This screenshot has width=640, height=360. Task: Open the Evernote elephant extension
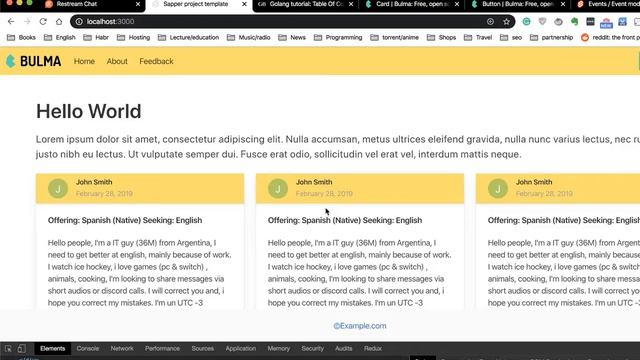pyautogui.click(x=574, y=21)
